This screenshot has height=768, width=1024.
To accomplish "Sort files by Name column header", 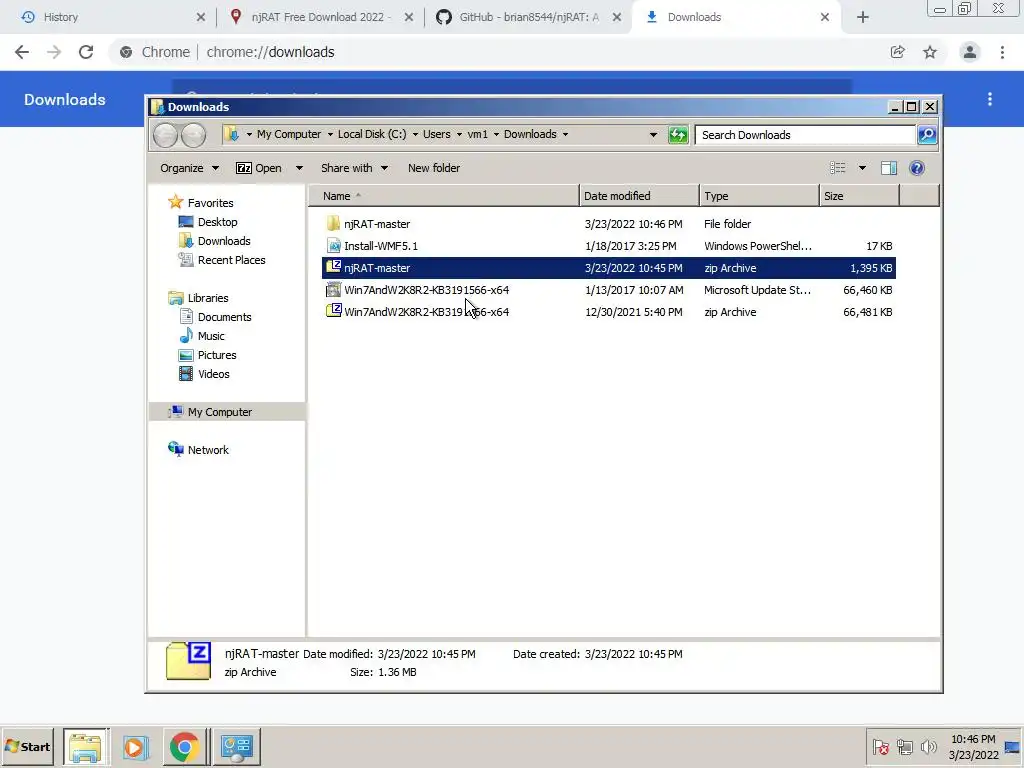I will tap(443, 196).
